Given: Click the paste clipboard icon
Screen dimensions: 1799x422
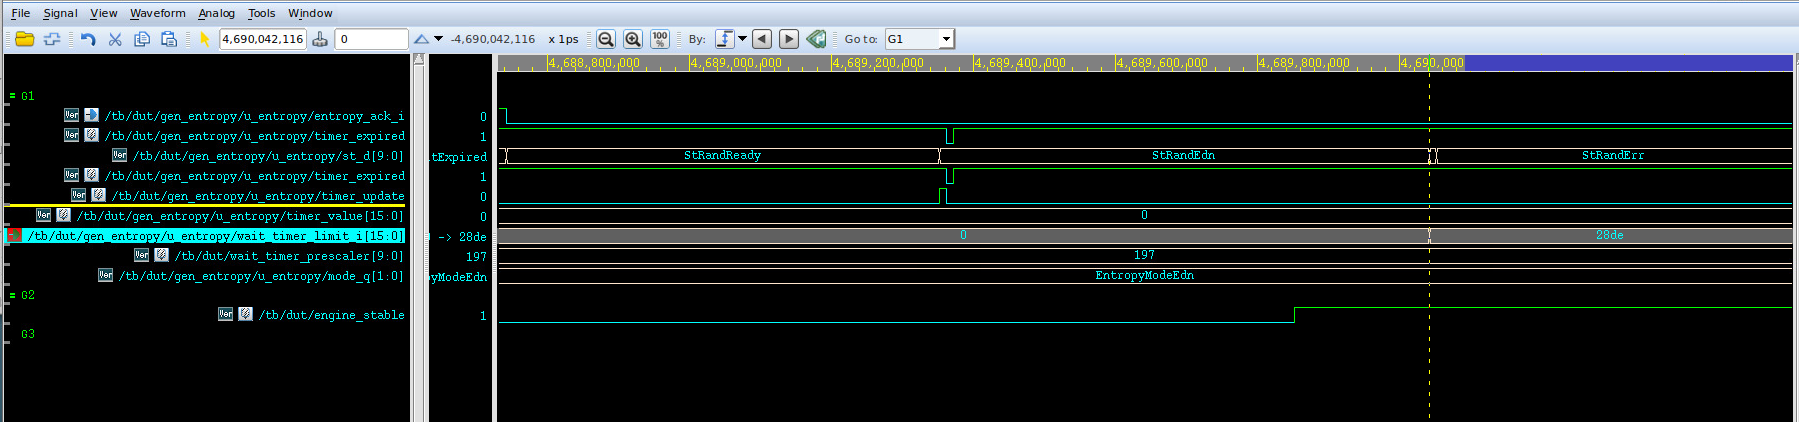Looking at the screenshot, I should pos(169,39).
